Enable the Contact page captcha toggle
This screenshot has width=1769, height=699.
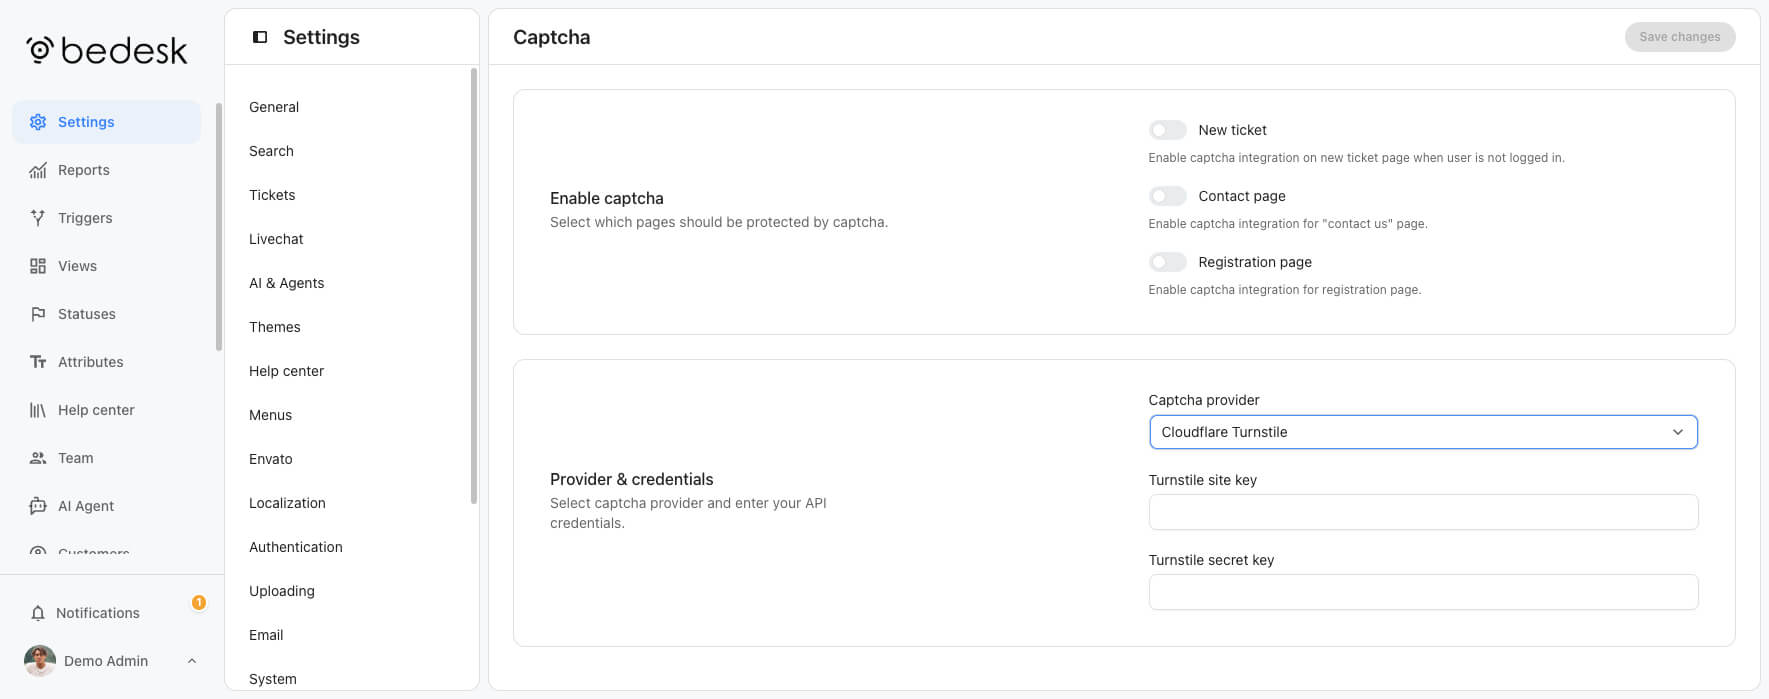click(1167, 196)
